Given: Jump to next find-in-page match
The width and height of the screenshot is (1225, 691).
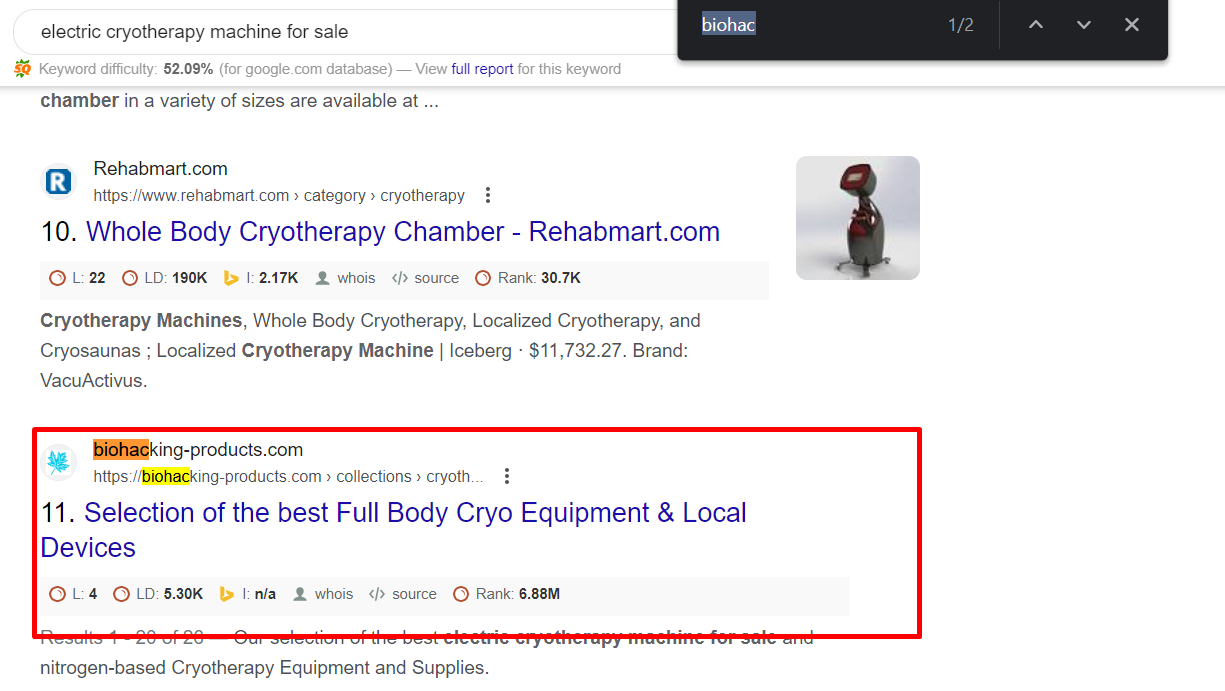Looking at the screenshot, I should [1084, 25].
